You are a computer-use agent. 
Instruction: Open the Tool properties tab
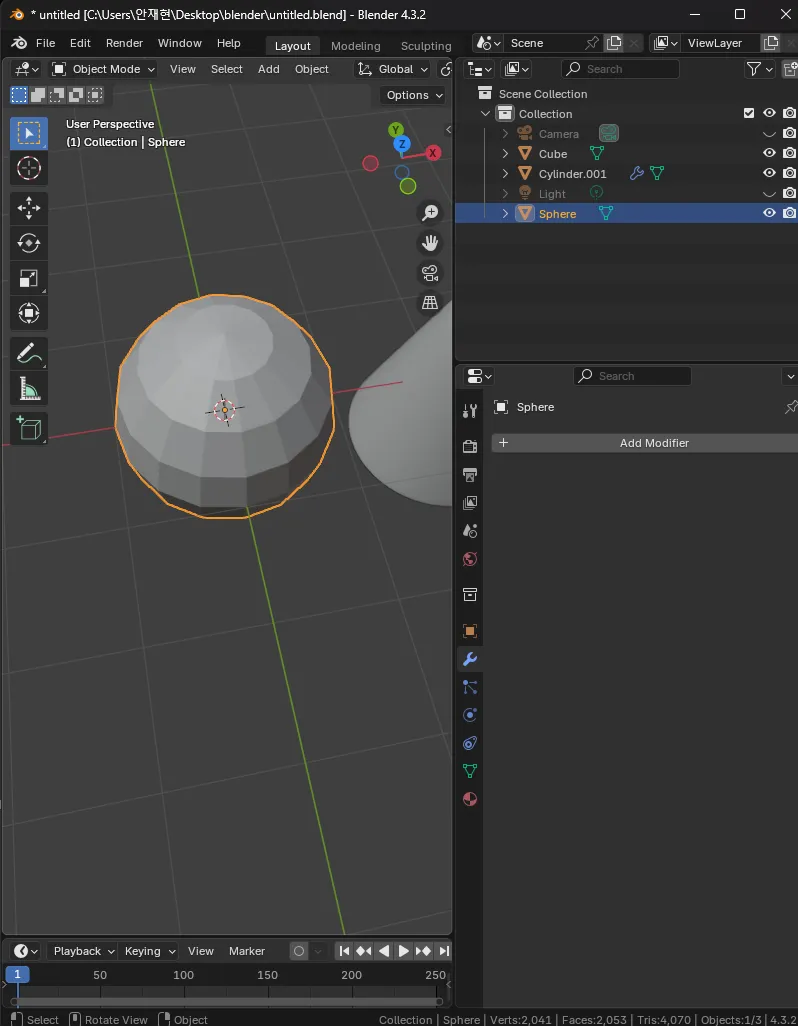470,411
